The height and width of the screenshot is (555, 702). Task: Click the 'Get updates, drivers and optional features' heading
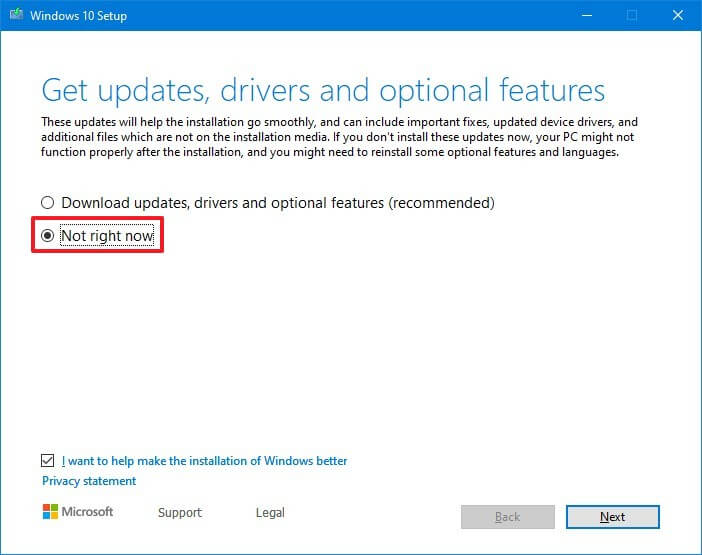[323, 90]
